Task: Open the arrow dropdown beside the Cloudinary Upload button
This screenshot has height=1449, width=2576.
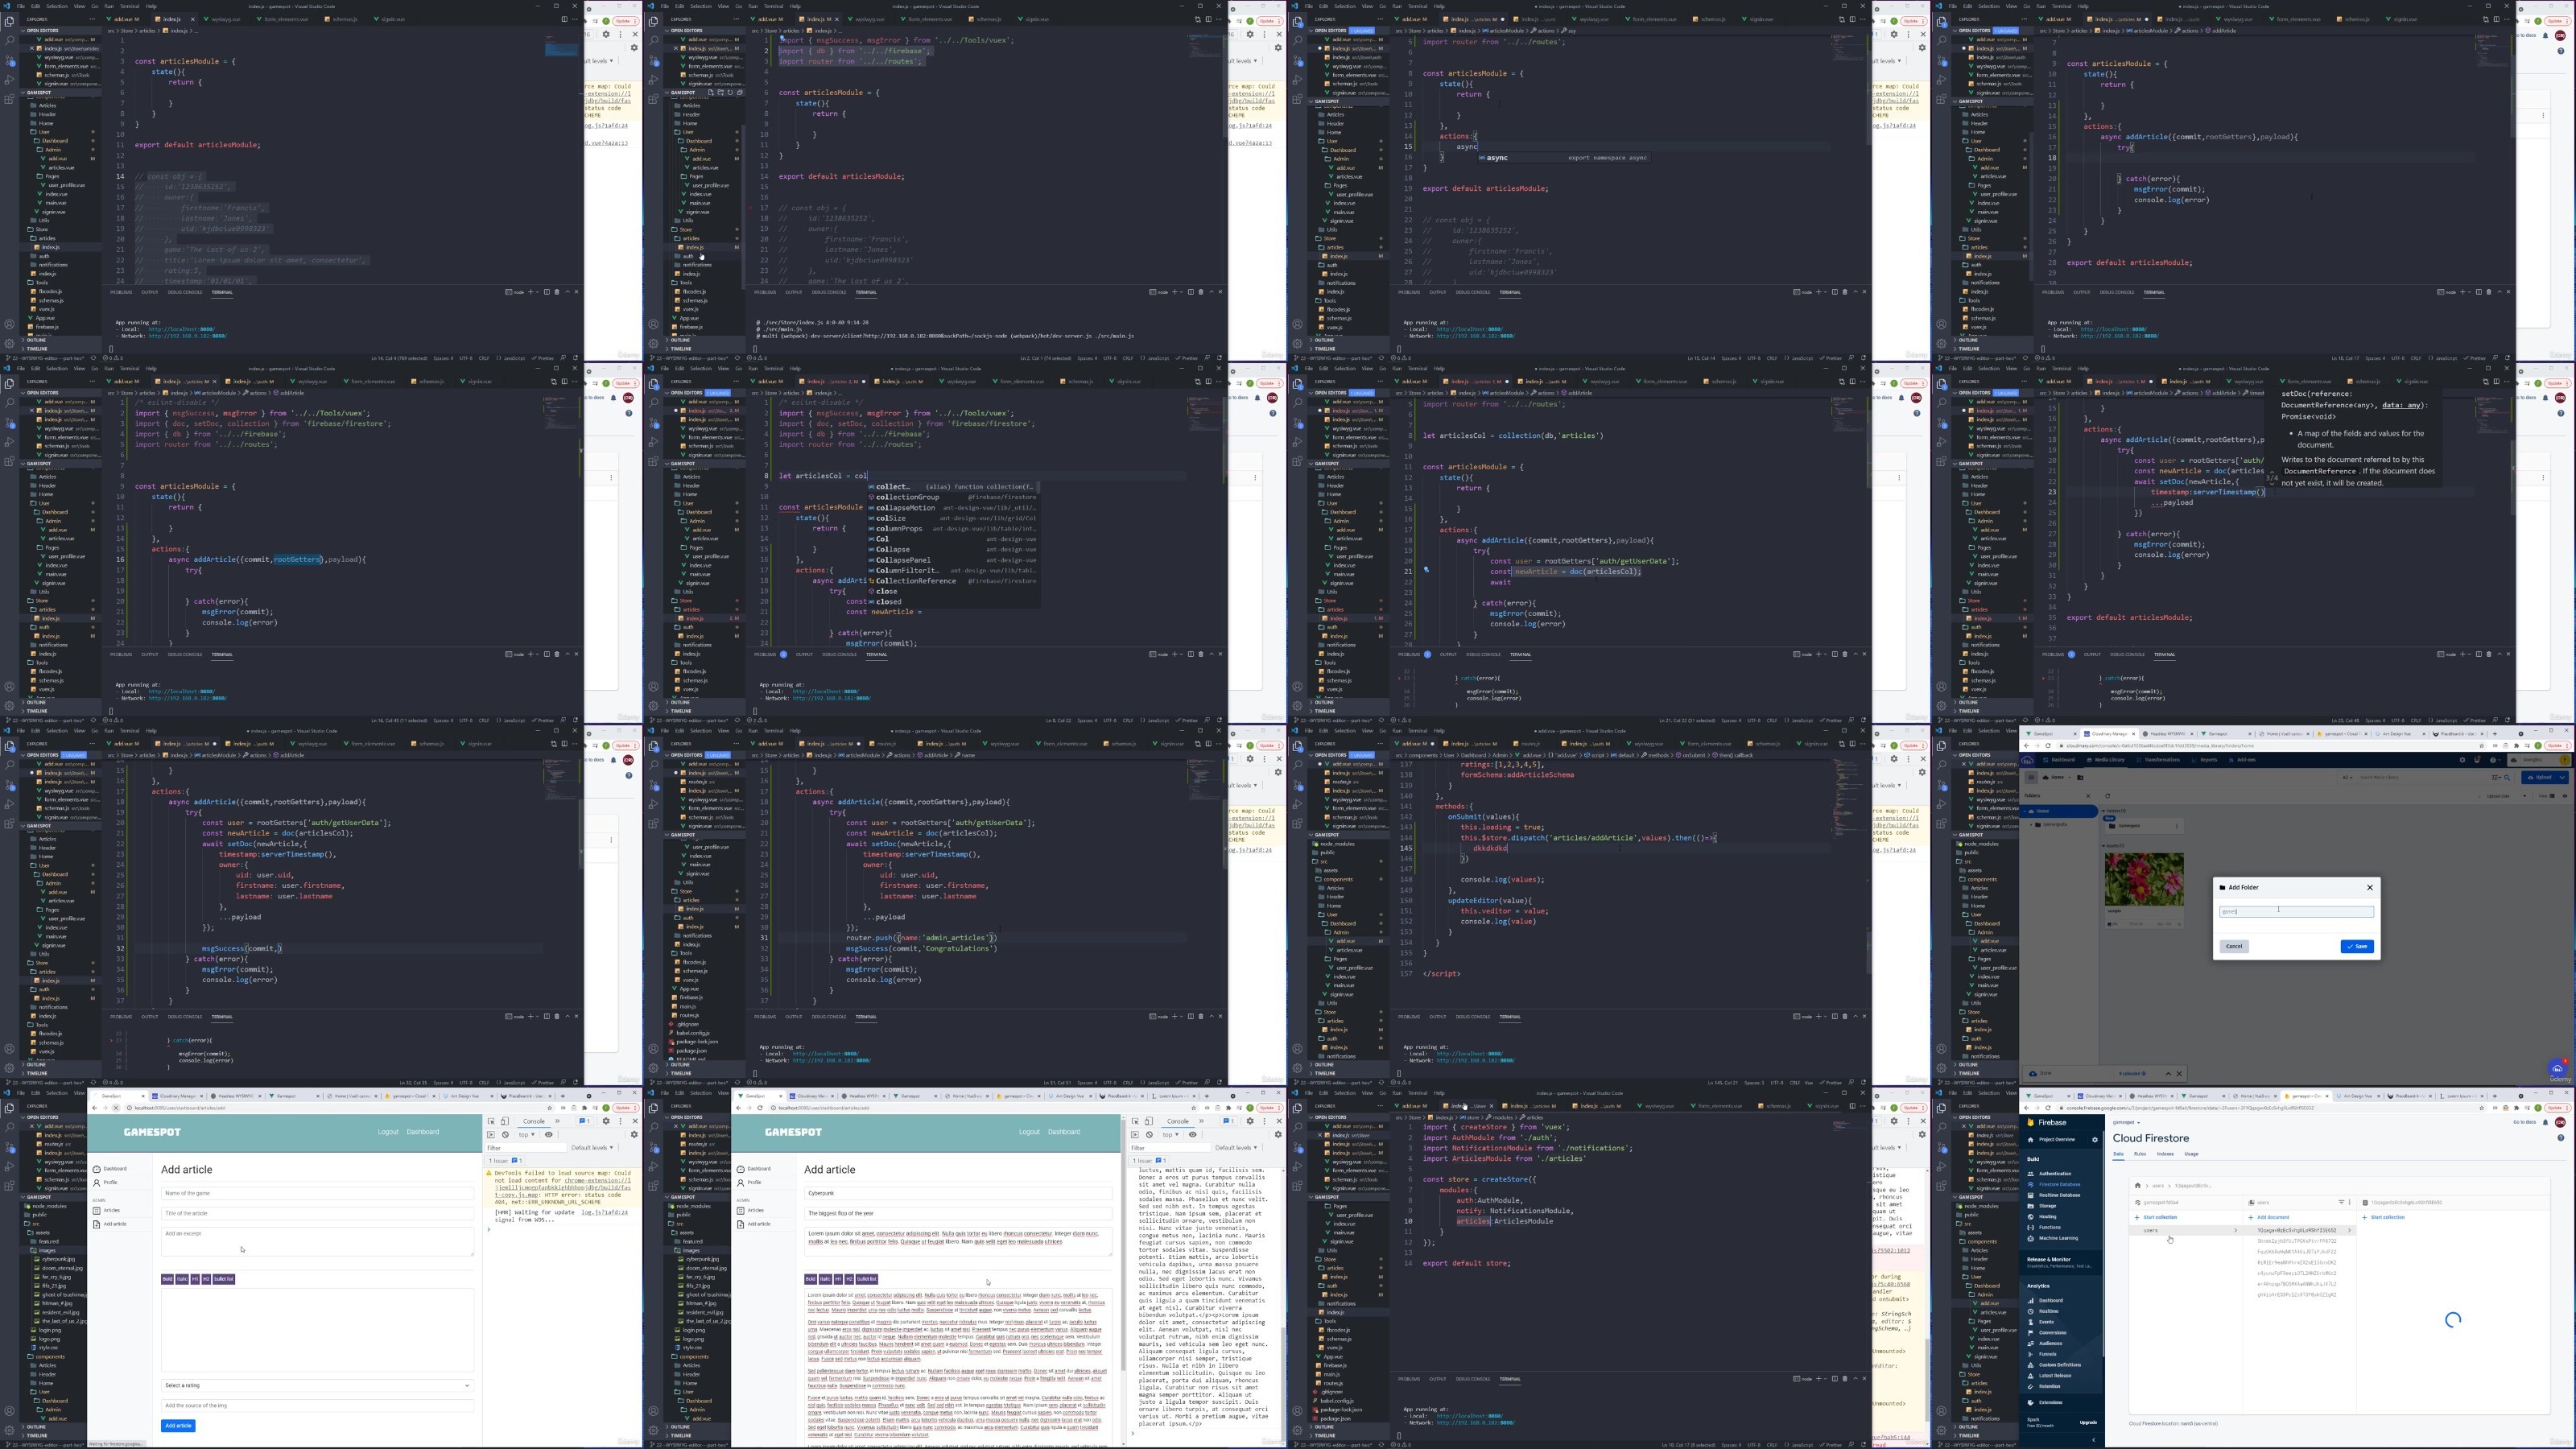Action: click(x=2565, y=777)
